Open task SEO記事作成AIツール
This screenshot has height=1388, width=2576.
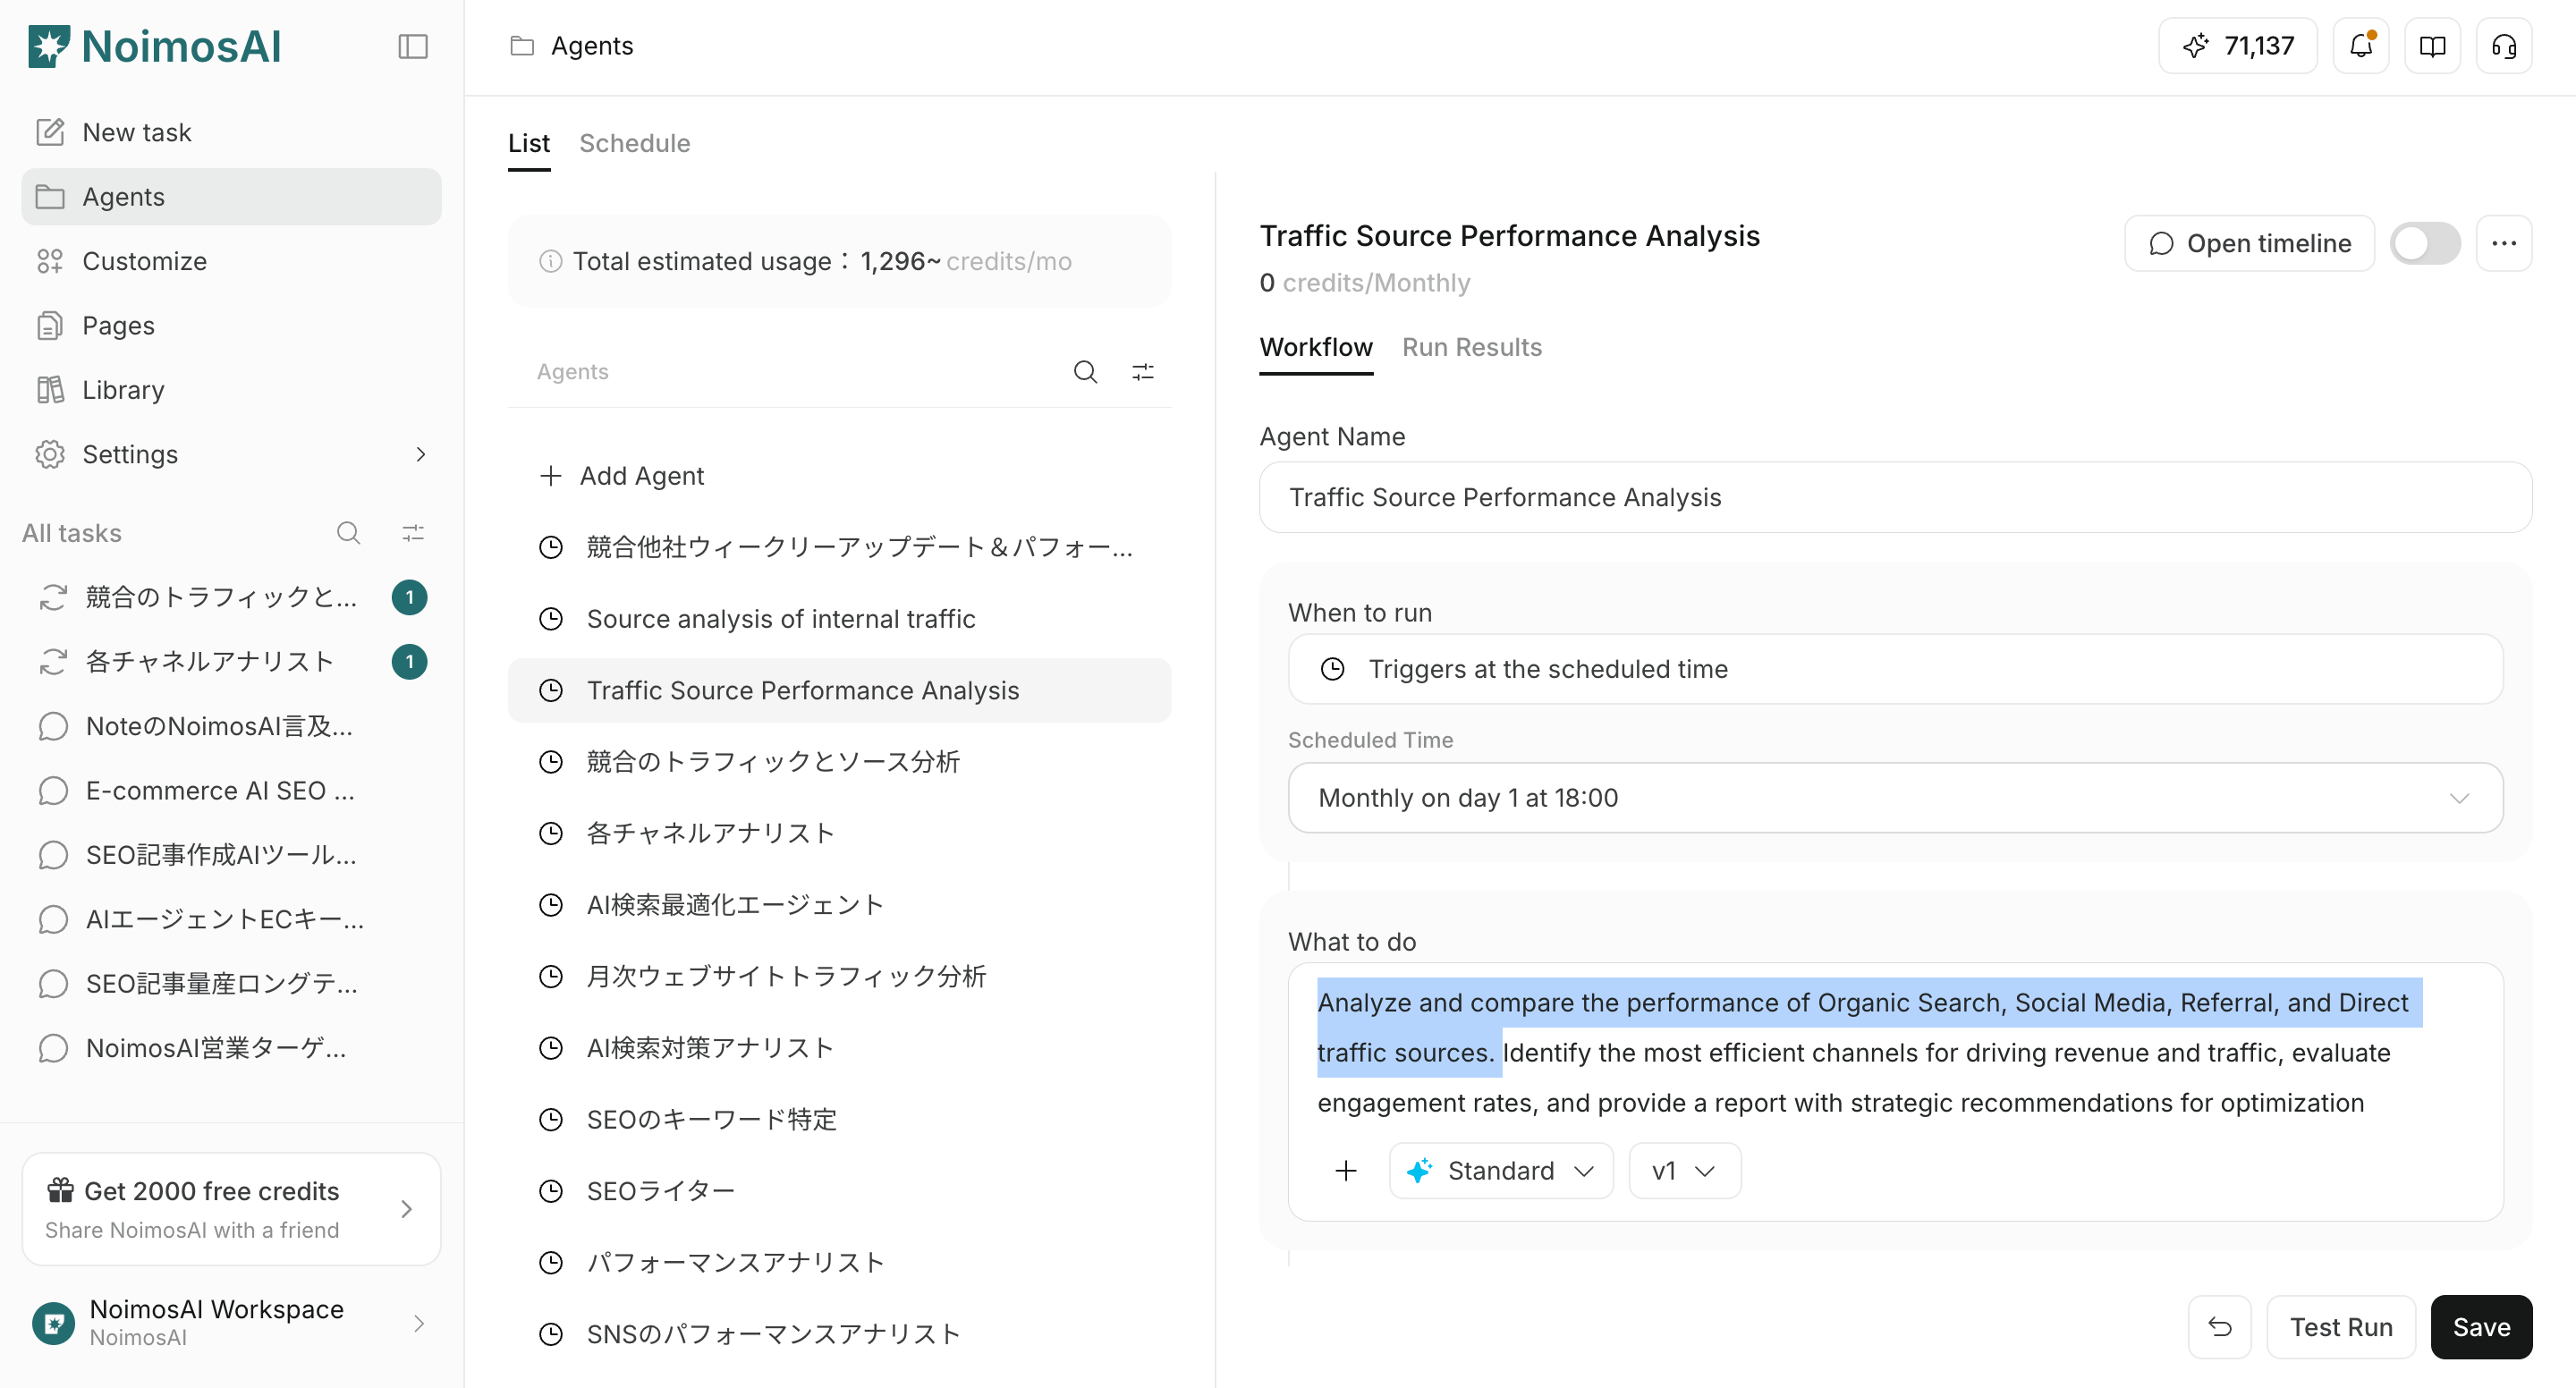point(231,855)
